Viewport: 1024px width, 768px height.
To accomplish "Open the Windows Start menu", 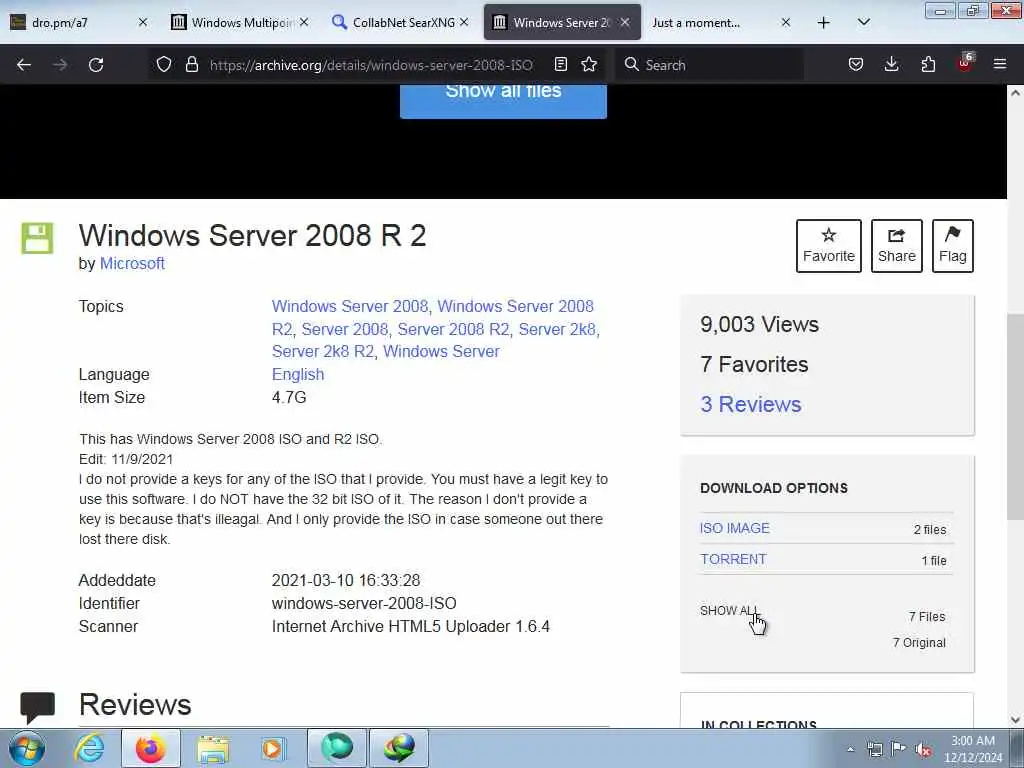I will 27,748.
